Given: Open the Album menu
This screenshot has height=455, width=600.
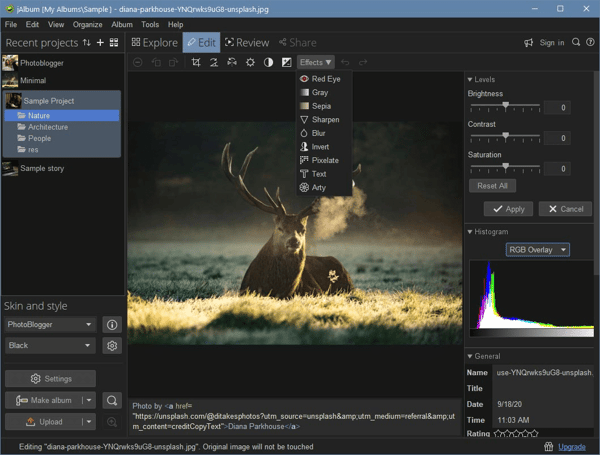Looking at the screenshot, I should pos(122,24).
